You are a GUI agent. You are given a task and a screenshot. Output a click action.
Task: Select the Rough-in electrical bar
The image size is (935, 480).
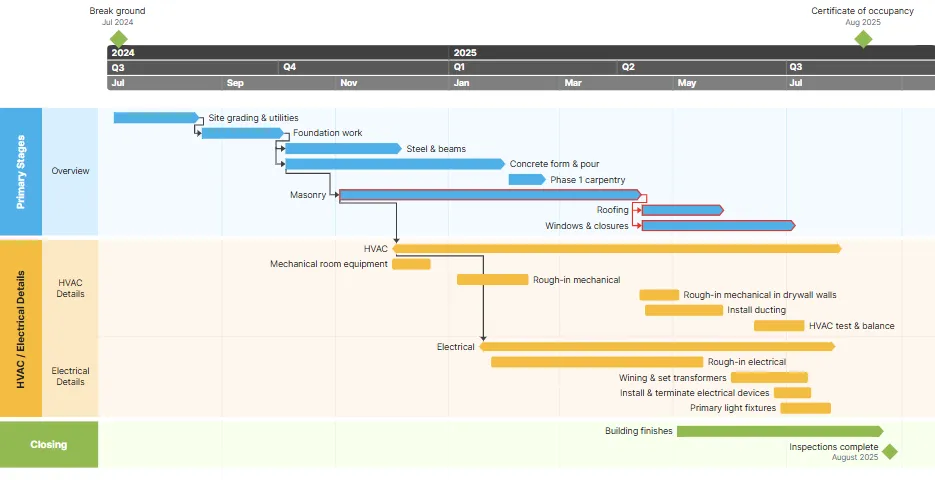coord(597,362)
